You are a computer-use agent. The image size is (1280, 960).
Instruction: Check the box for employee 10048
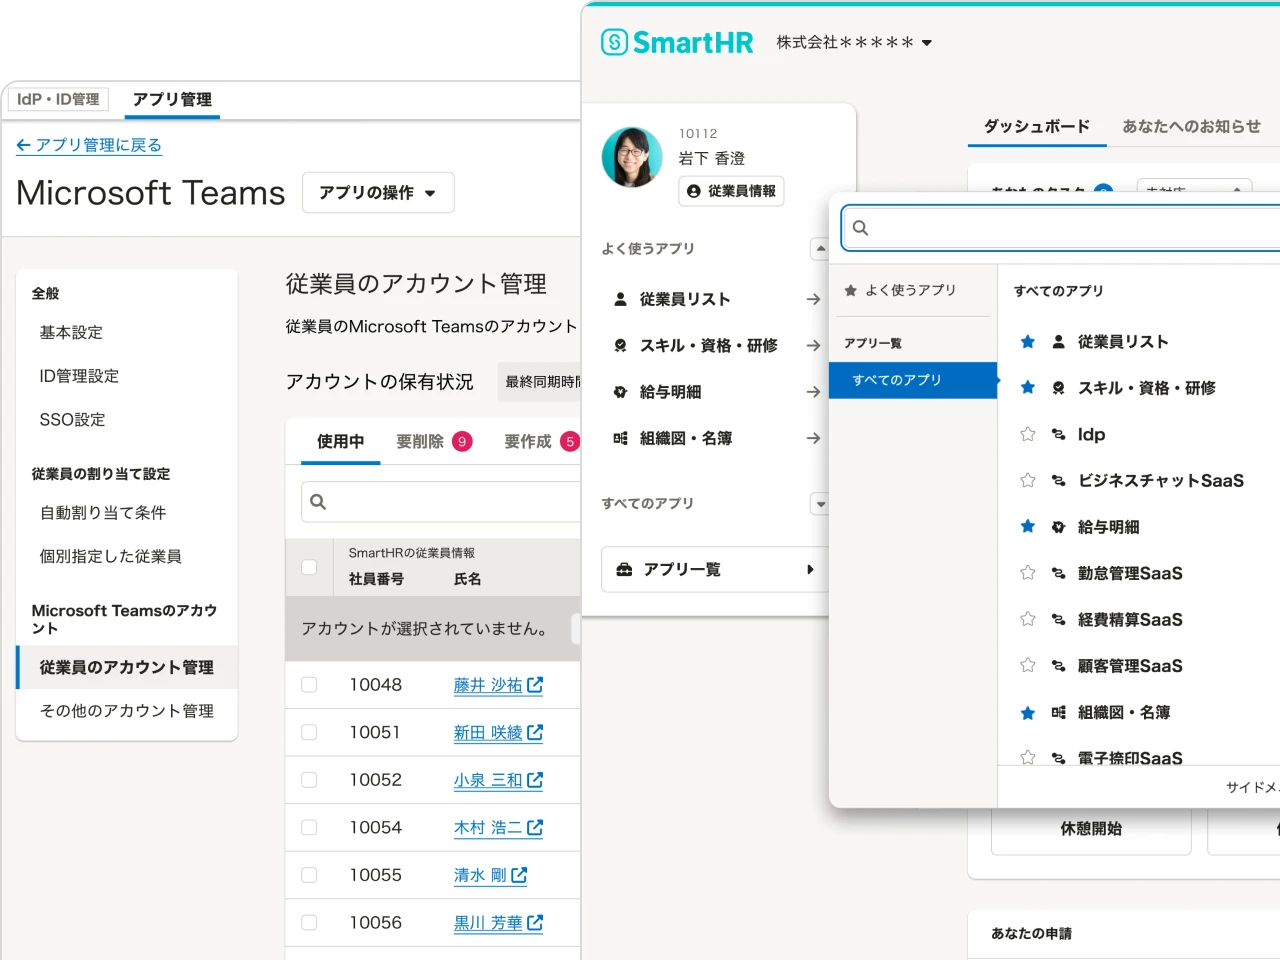(309, 685)
